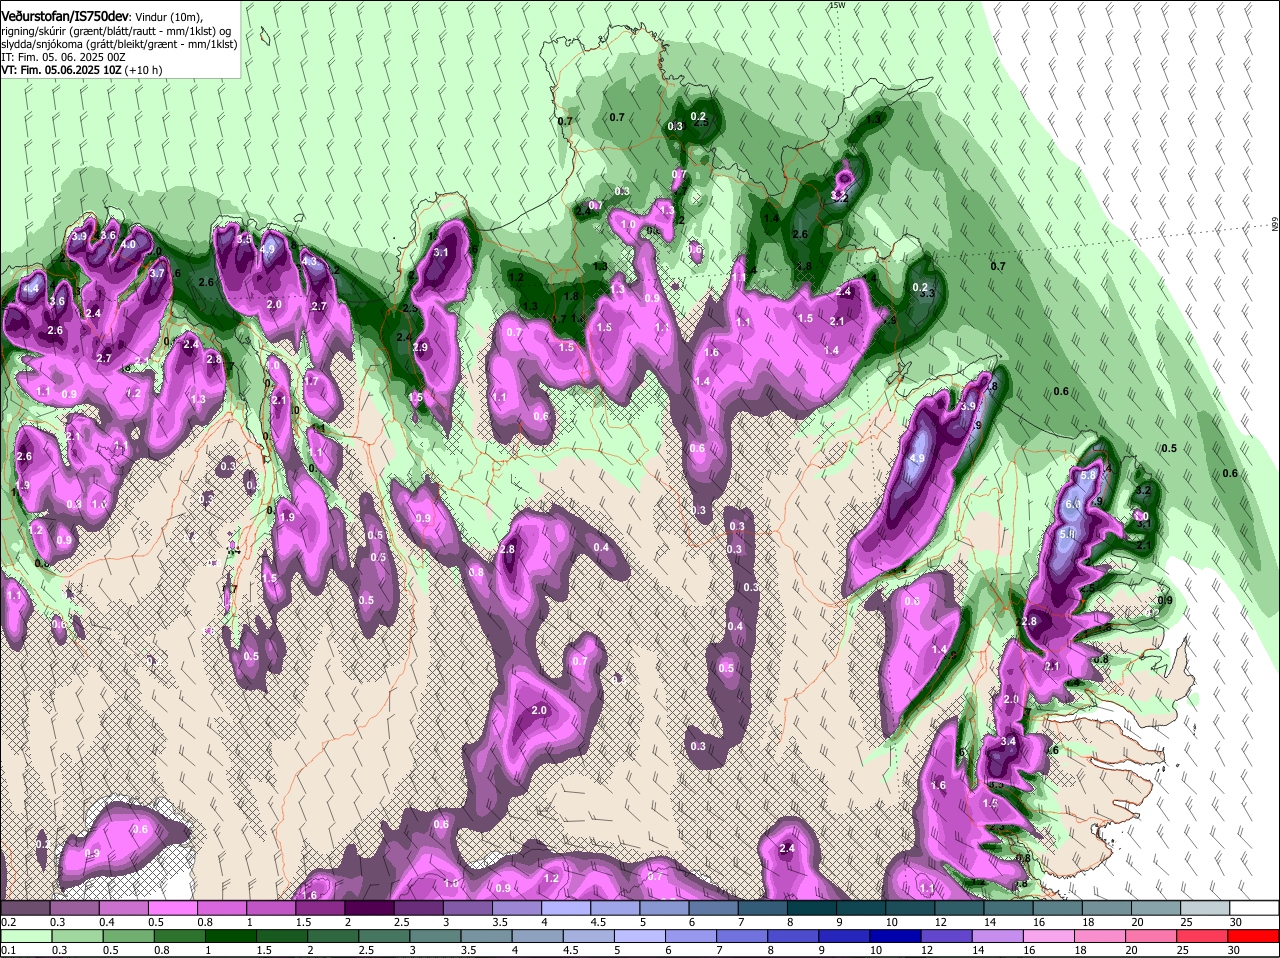
Task: Select snow scale swatch between 3 and 3.5
Action: tap(468, 907)
